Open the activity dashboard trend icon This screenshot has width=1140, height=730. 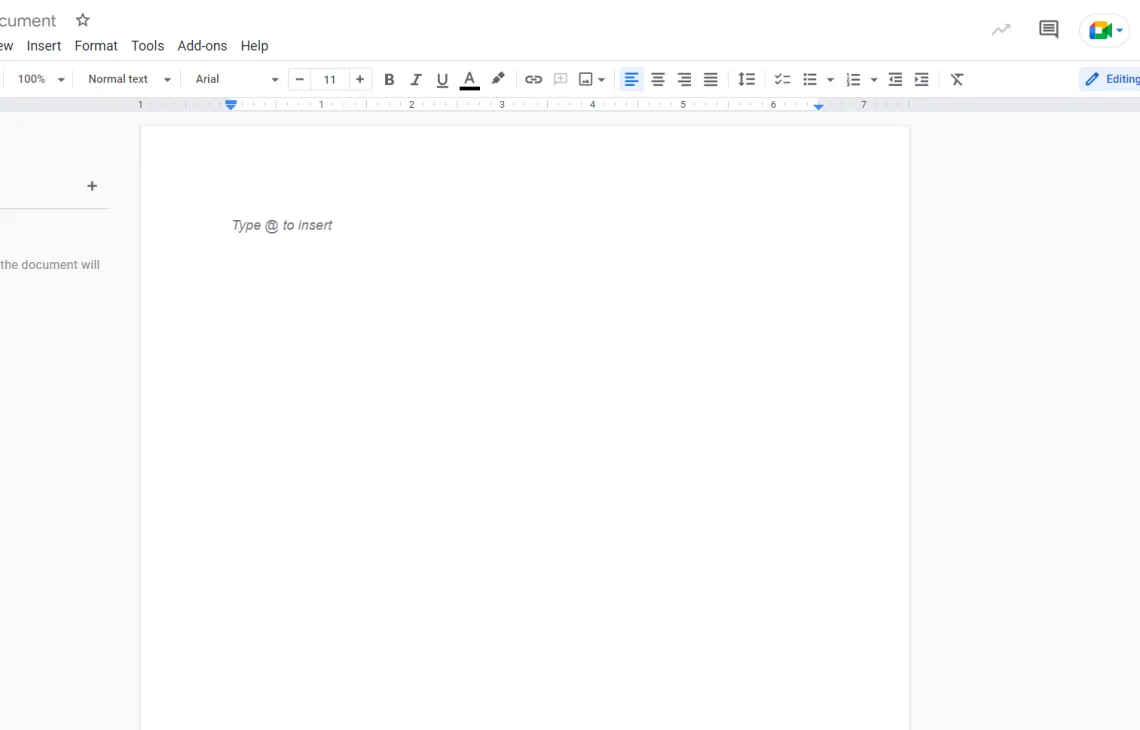tap(1001, 29)
